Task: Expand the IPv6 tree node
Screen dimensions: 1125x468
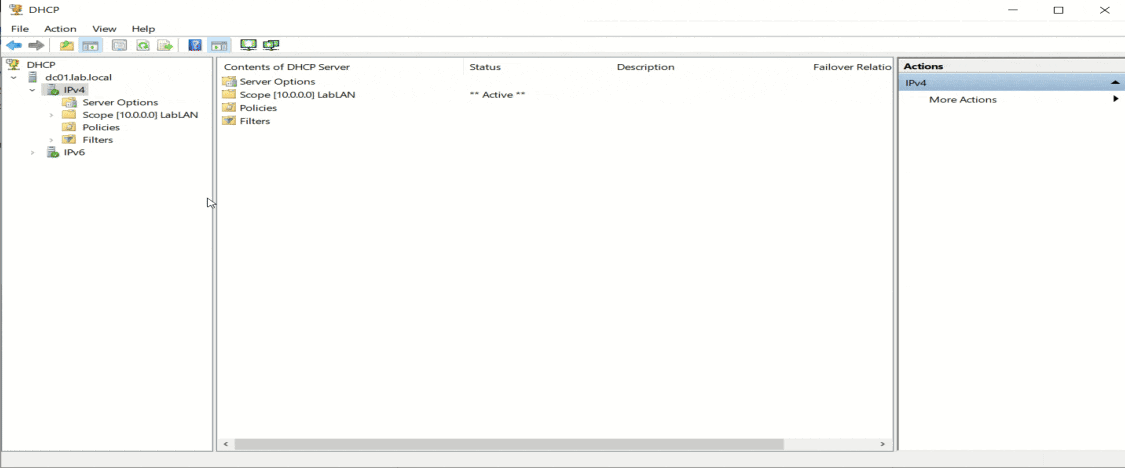Action: tap(33, 153)
